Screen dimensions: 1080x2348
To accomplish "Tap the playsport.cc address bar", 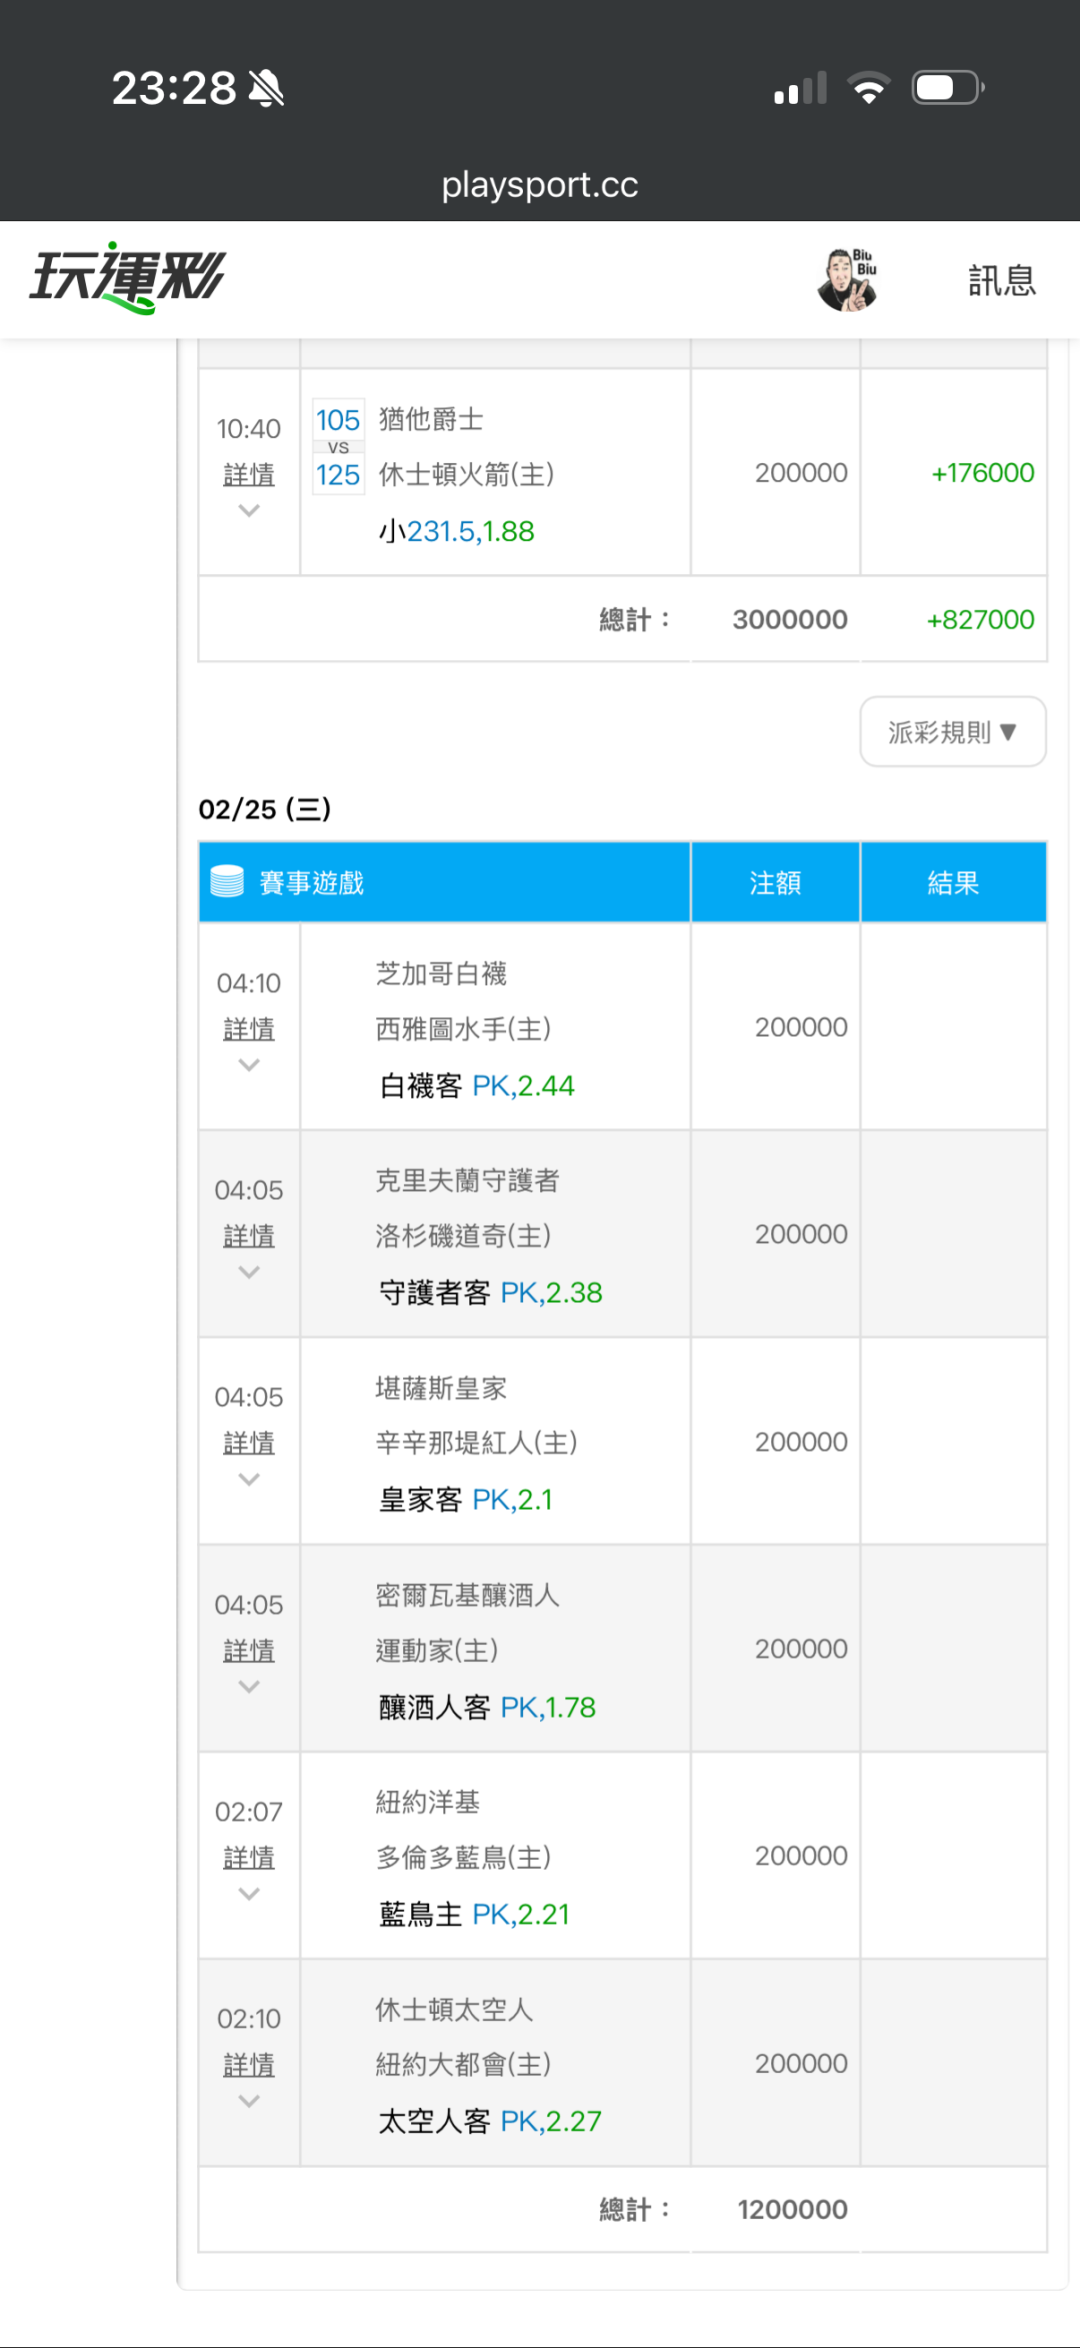I will pos(540,185).
